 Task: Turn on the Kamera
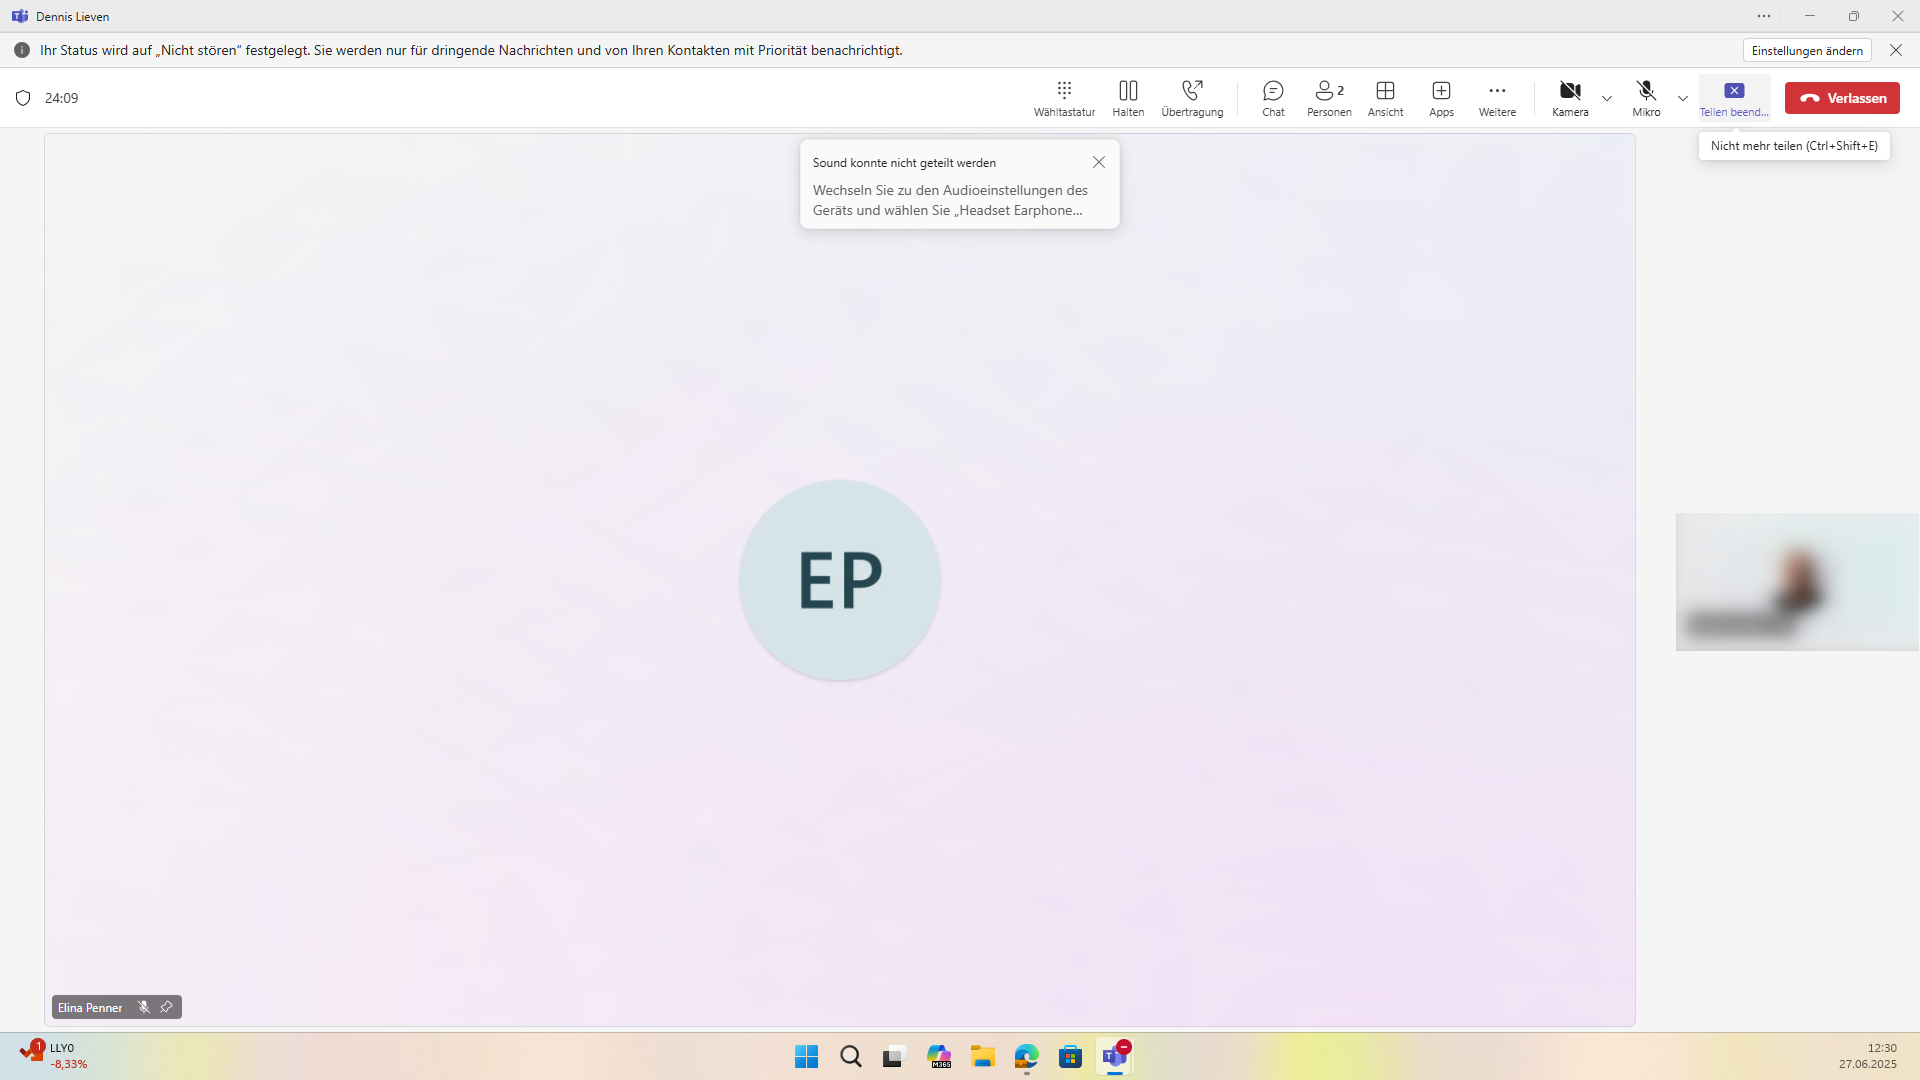tap(1570, 97)
